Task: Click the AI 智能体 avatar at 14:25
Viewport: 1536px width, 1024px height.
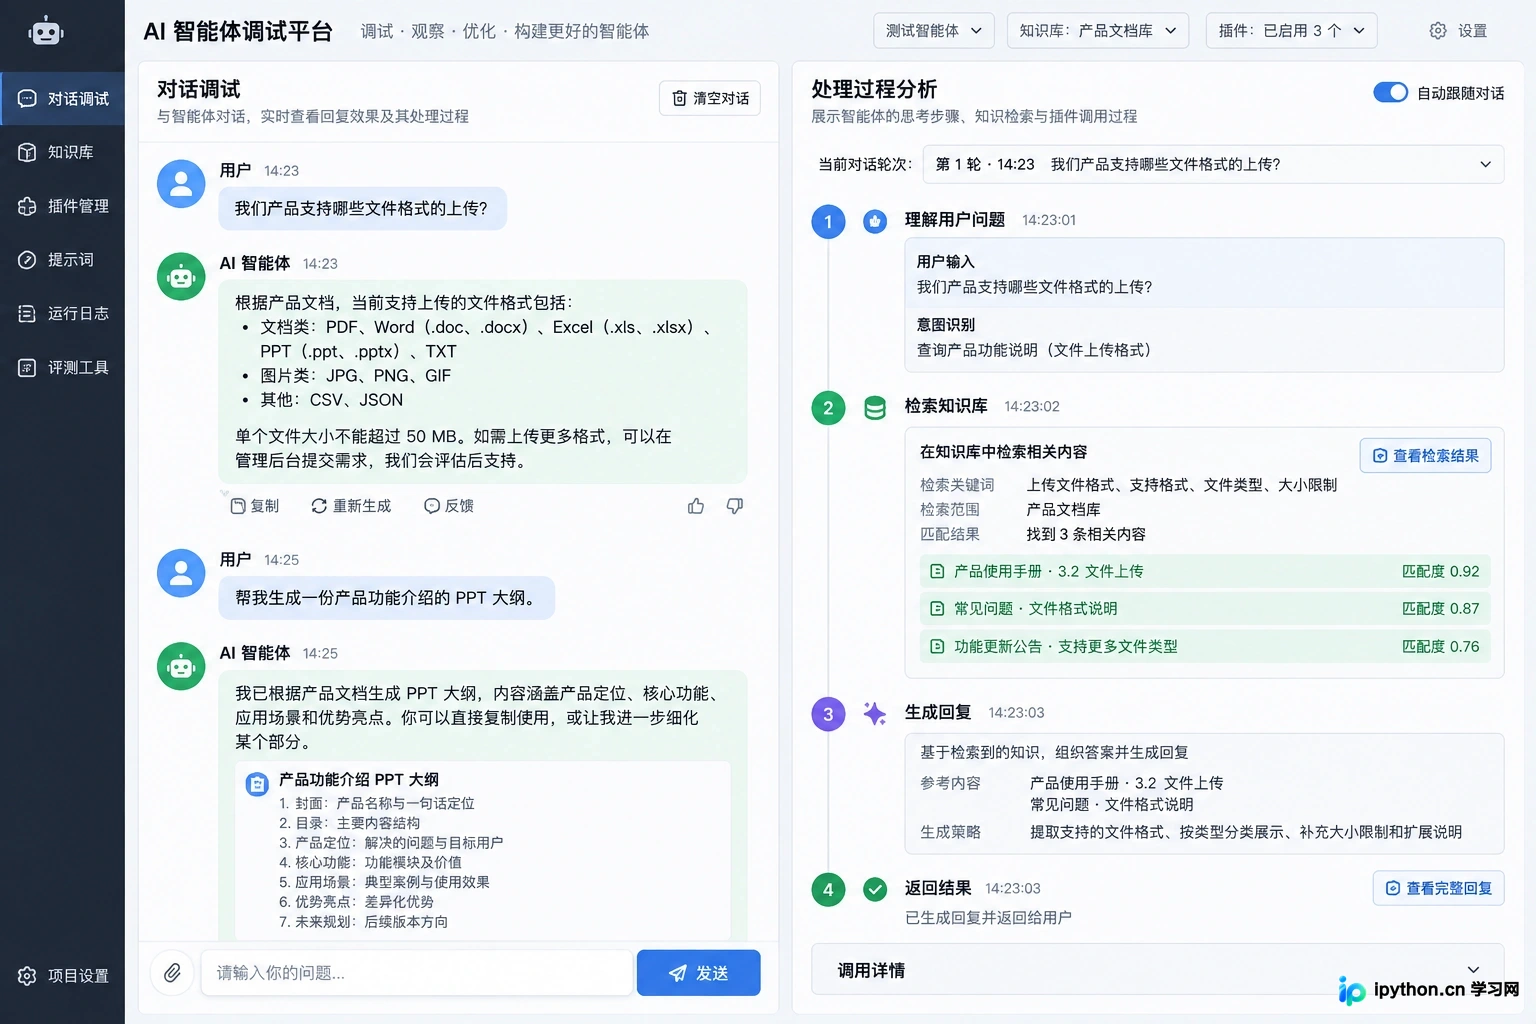Action: pos(181,666)
